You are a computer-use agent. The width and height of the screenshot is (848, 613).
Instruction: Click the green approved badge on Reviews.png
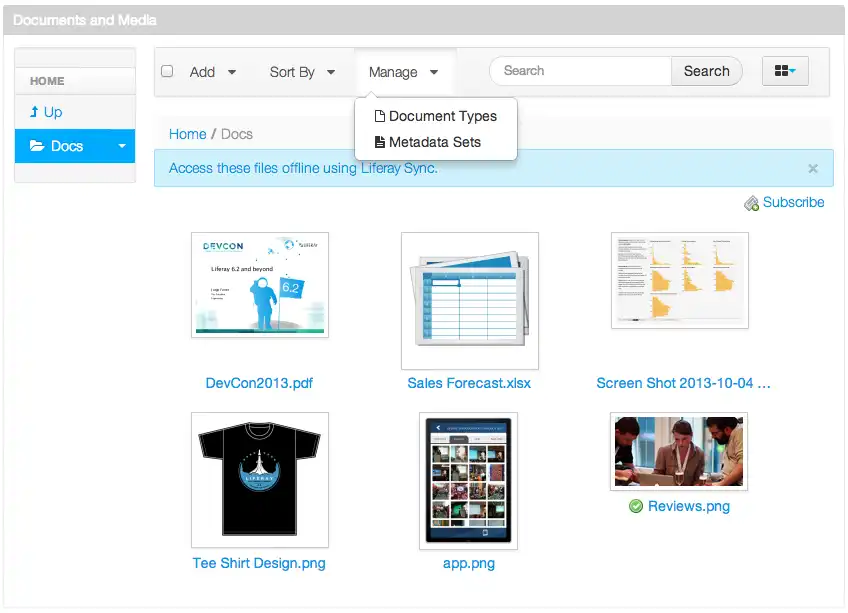[x=636, y=506]
